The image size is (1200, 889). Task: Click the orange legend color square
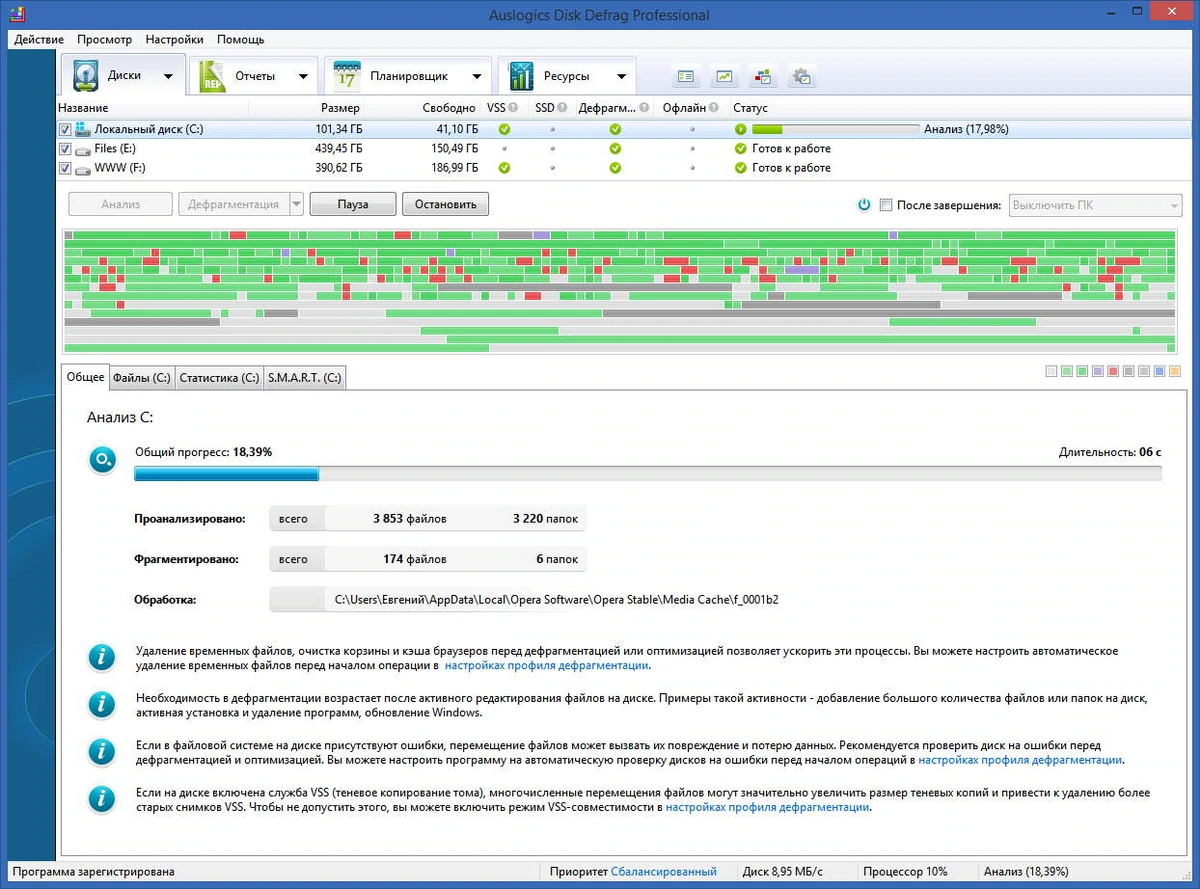[x=1175, y=371]
